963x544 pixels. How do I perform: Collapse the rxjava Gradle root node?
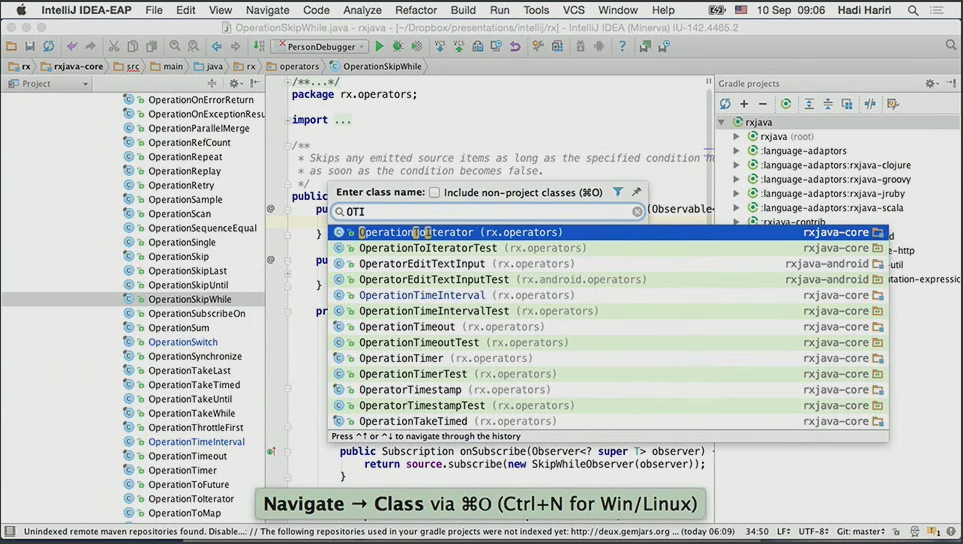[722, 122]
